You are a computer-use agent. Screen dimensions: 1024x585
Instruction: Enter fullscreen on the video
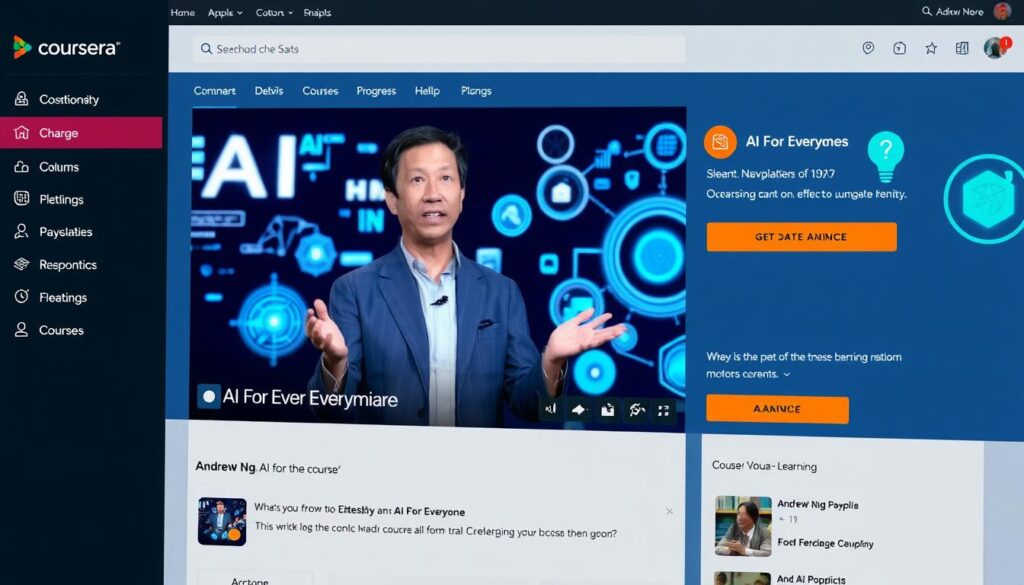(664, 410)
